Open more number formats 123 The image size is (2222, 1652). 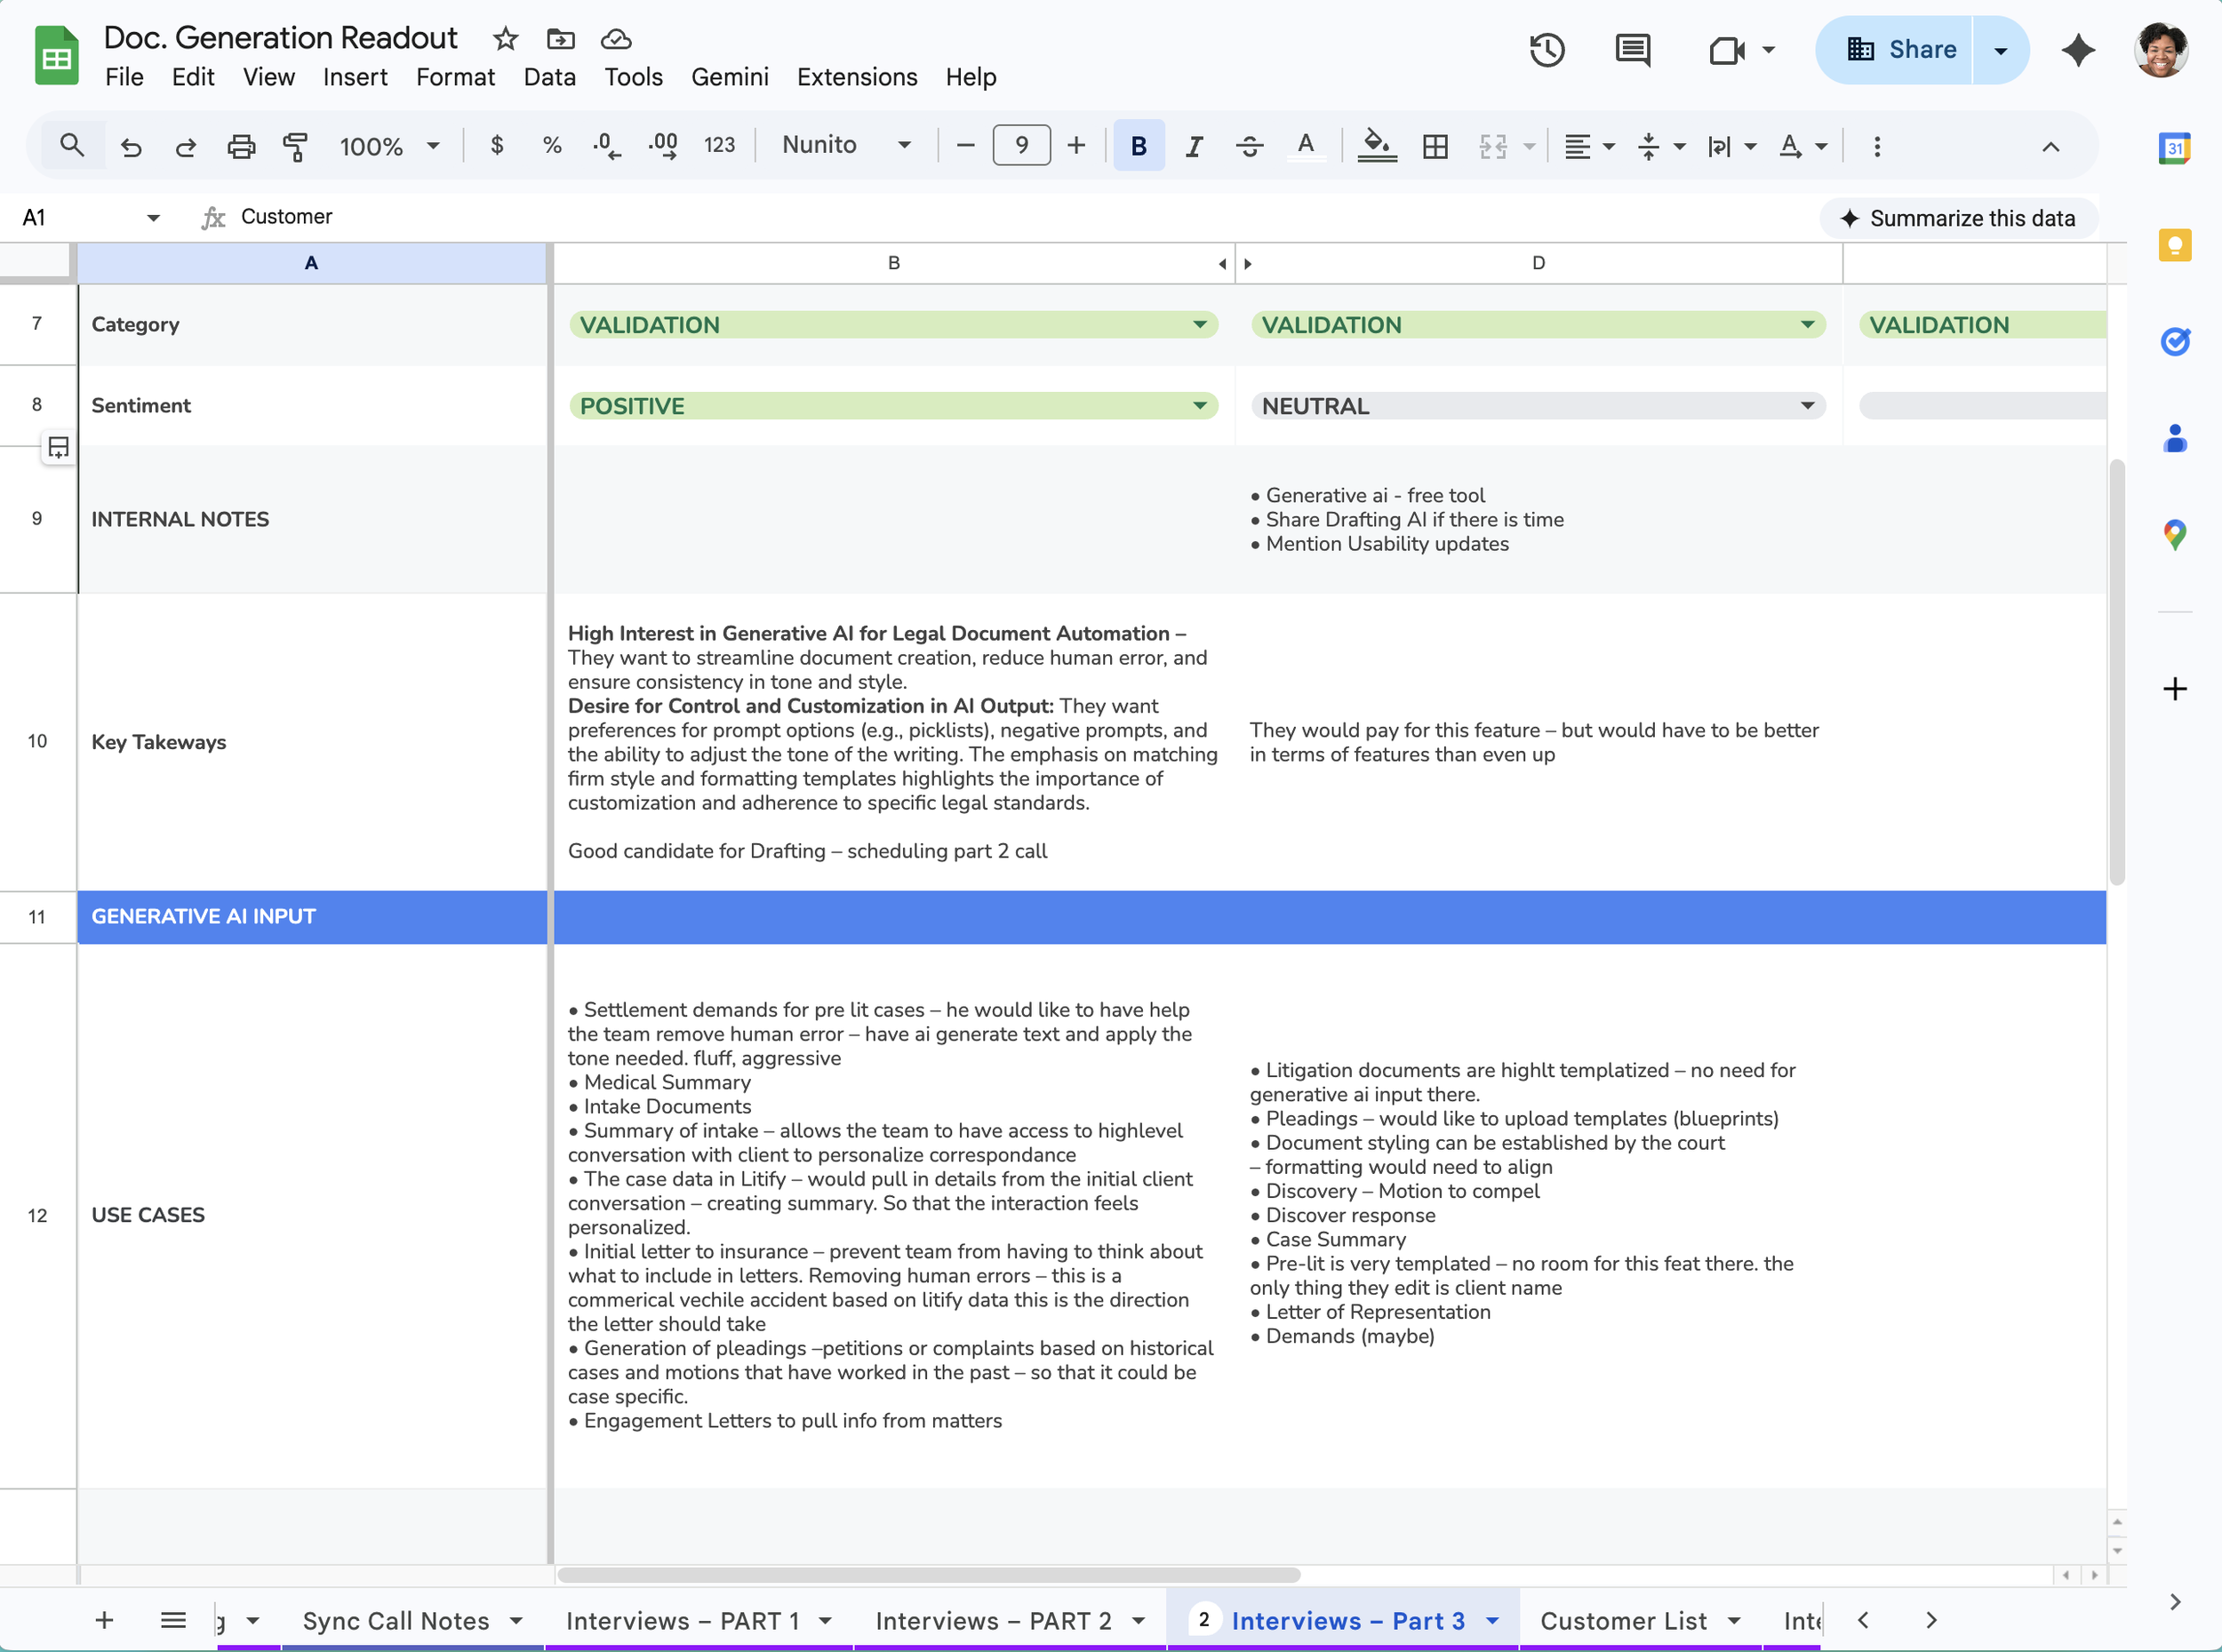click(x=719, y=146)
